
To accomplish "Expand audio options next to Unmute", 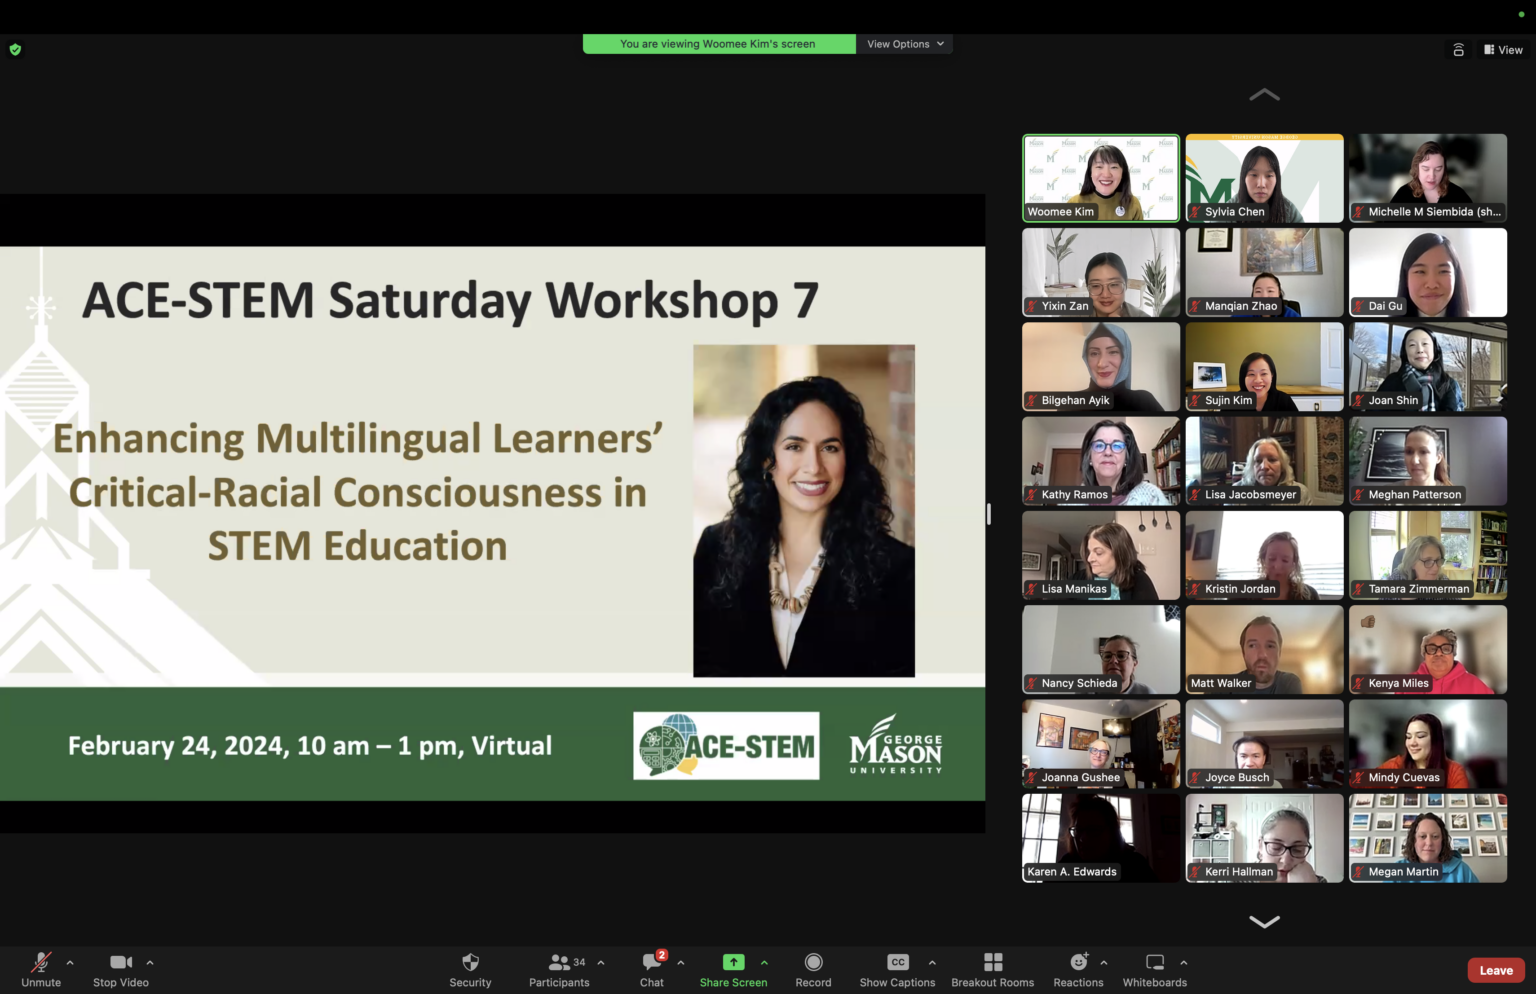I will pyautogui.click(x=69, y=962).
